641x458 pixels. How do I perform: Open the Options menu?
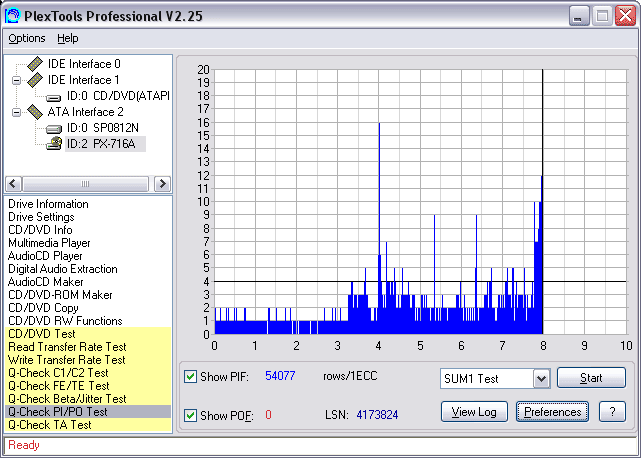click(27, 38)
